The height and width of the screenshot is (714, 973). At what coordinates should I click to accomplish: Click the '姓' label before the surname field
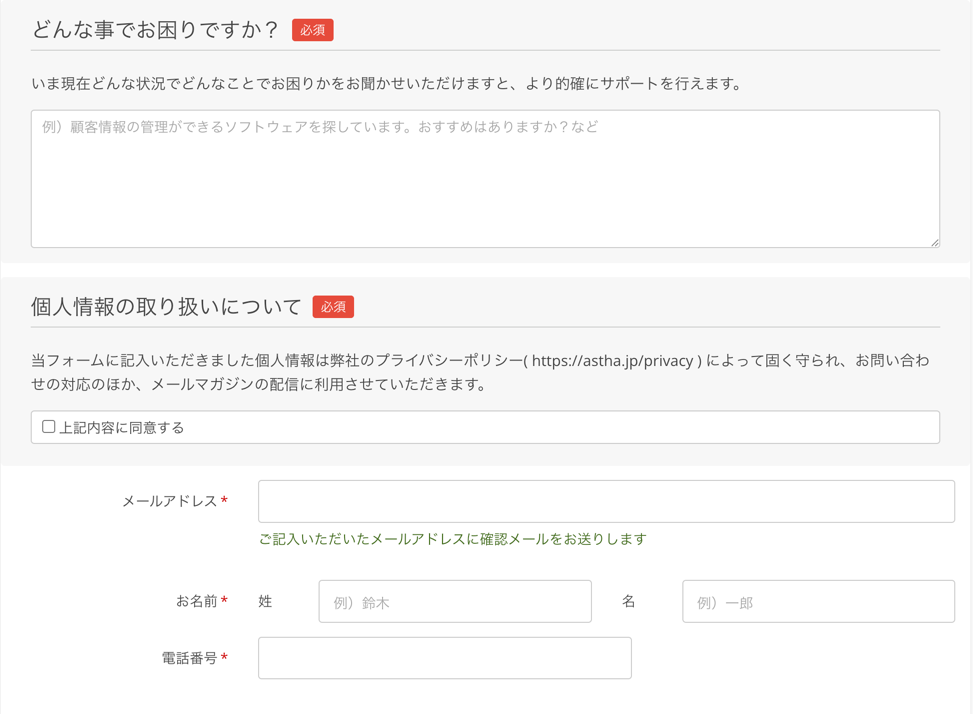265,601
